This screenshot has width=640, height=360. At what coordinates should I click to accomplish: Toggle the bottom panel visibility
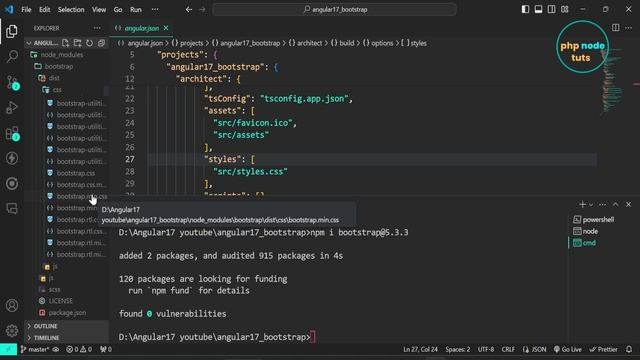(x=538, y=9)
